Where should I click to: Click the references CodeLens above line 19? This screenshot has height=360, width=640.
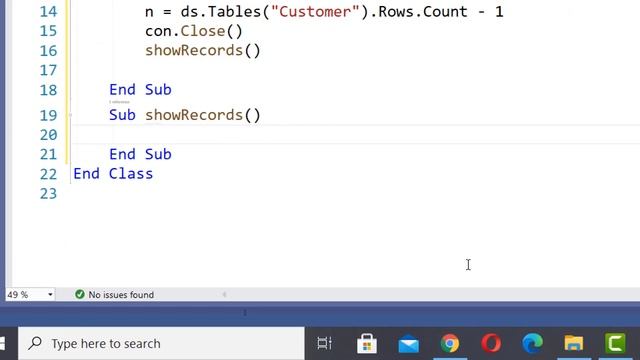[119, 102]
